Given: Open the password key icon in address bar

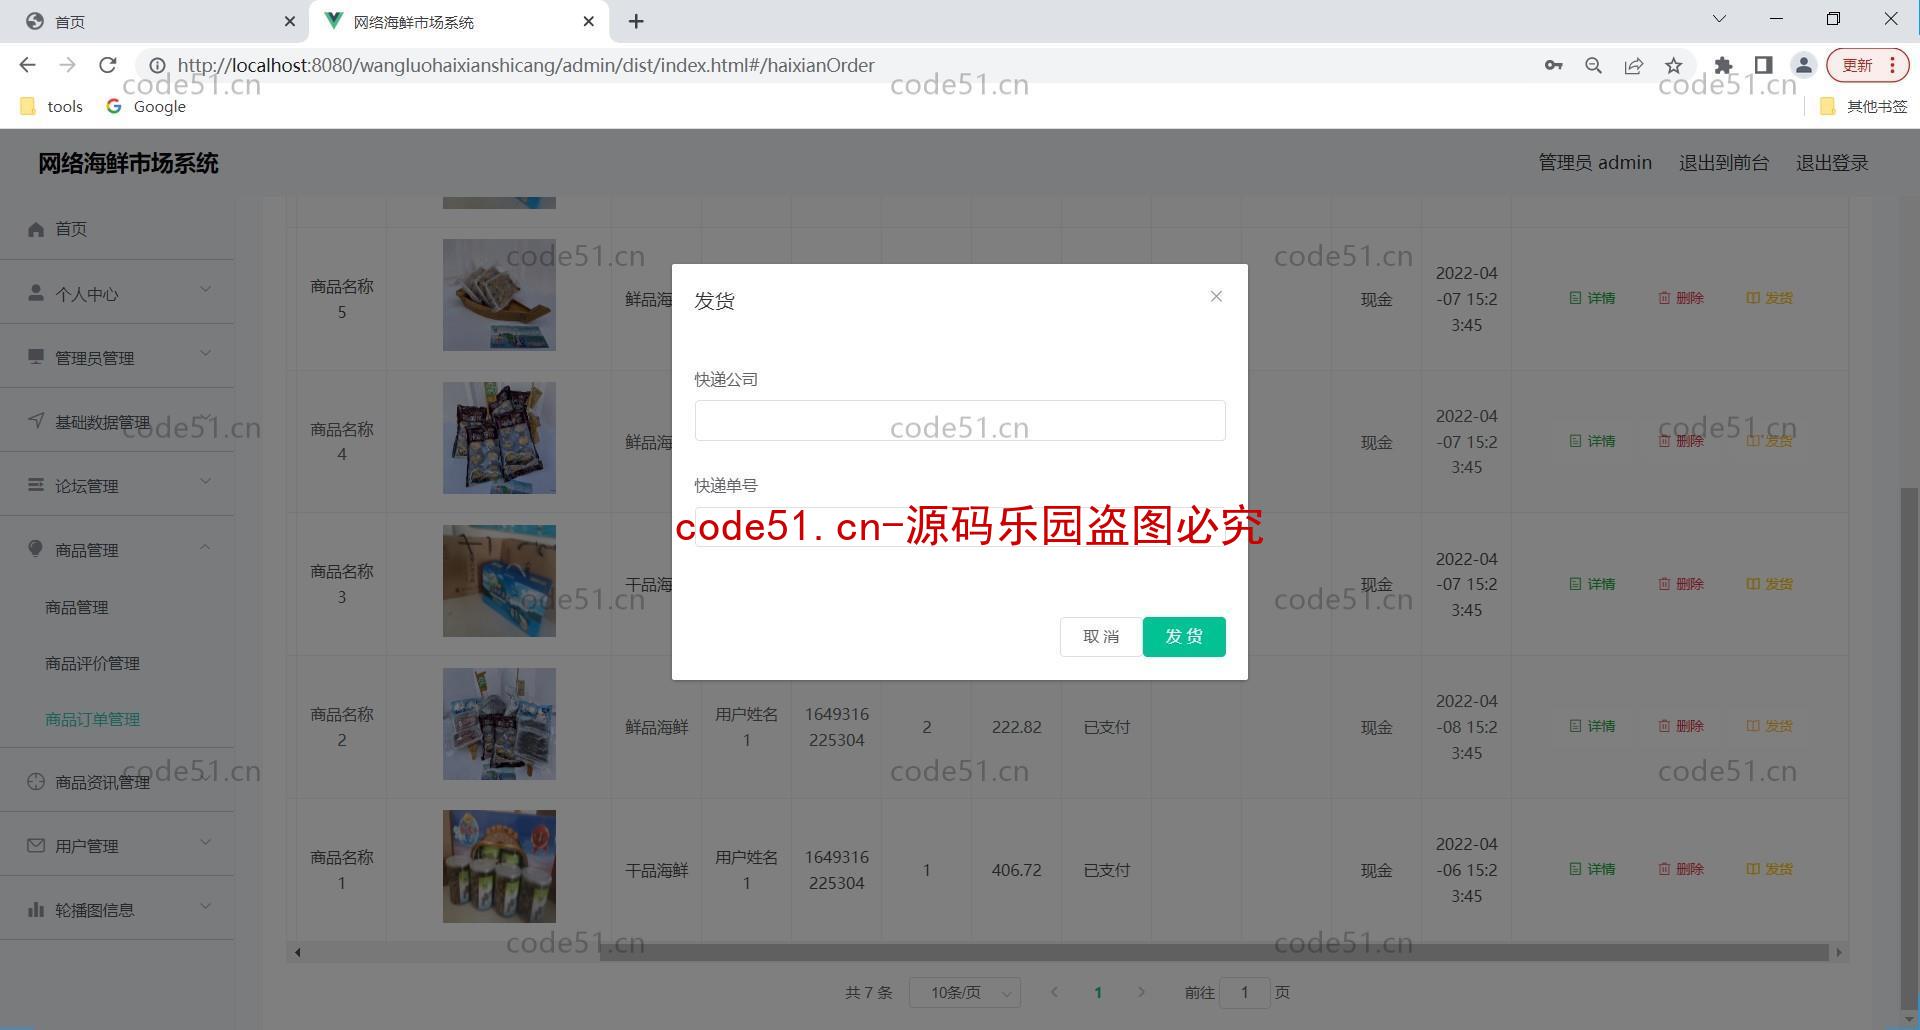Looking at the screenshot, I should (1553, 65).
